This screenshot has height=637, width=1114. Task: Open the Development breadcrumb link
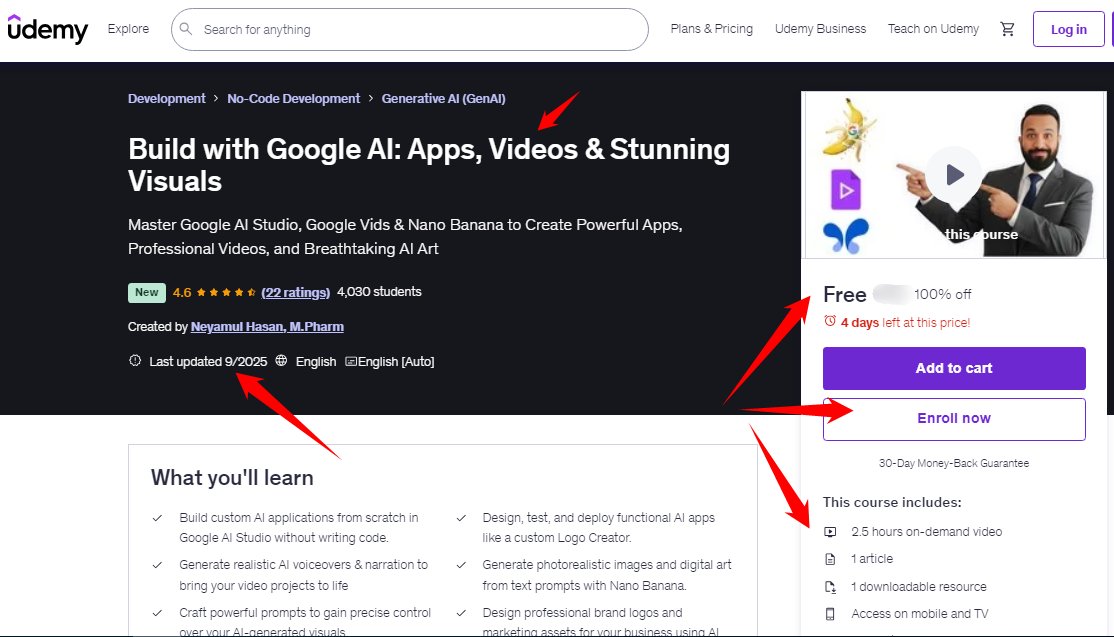[166, 99]
